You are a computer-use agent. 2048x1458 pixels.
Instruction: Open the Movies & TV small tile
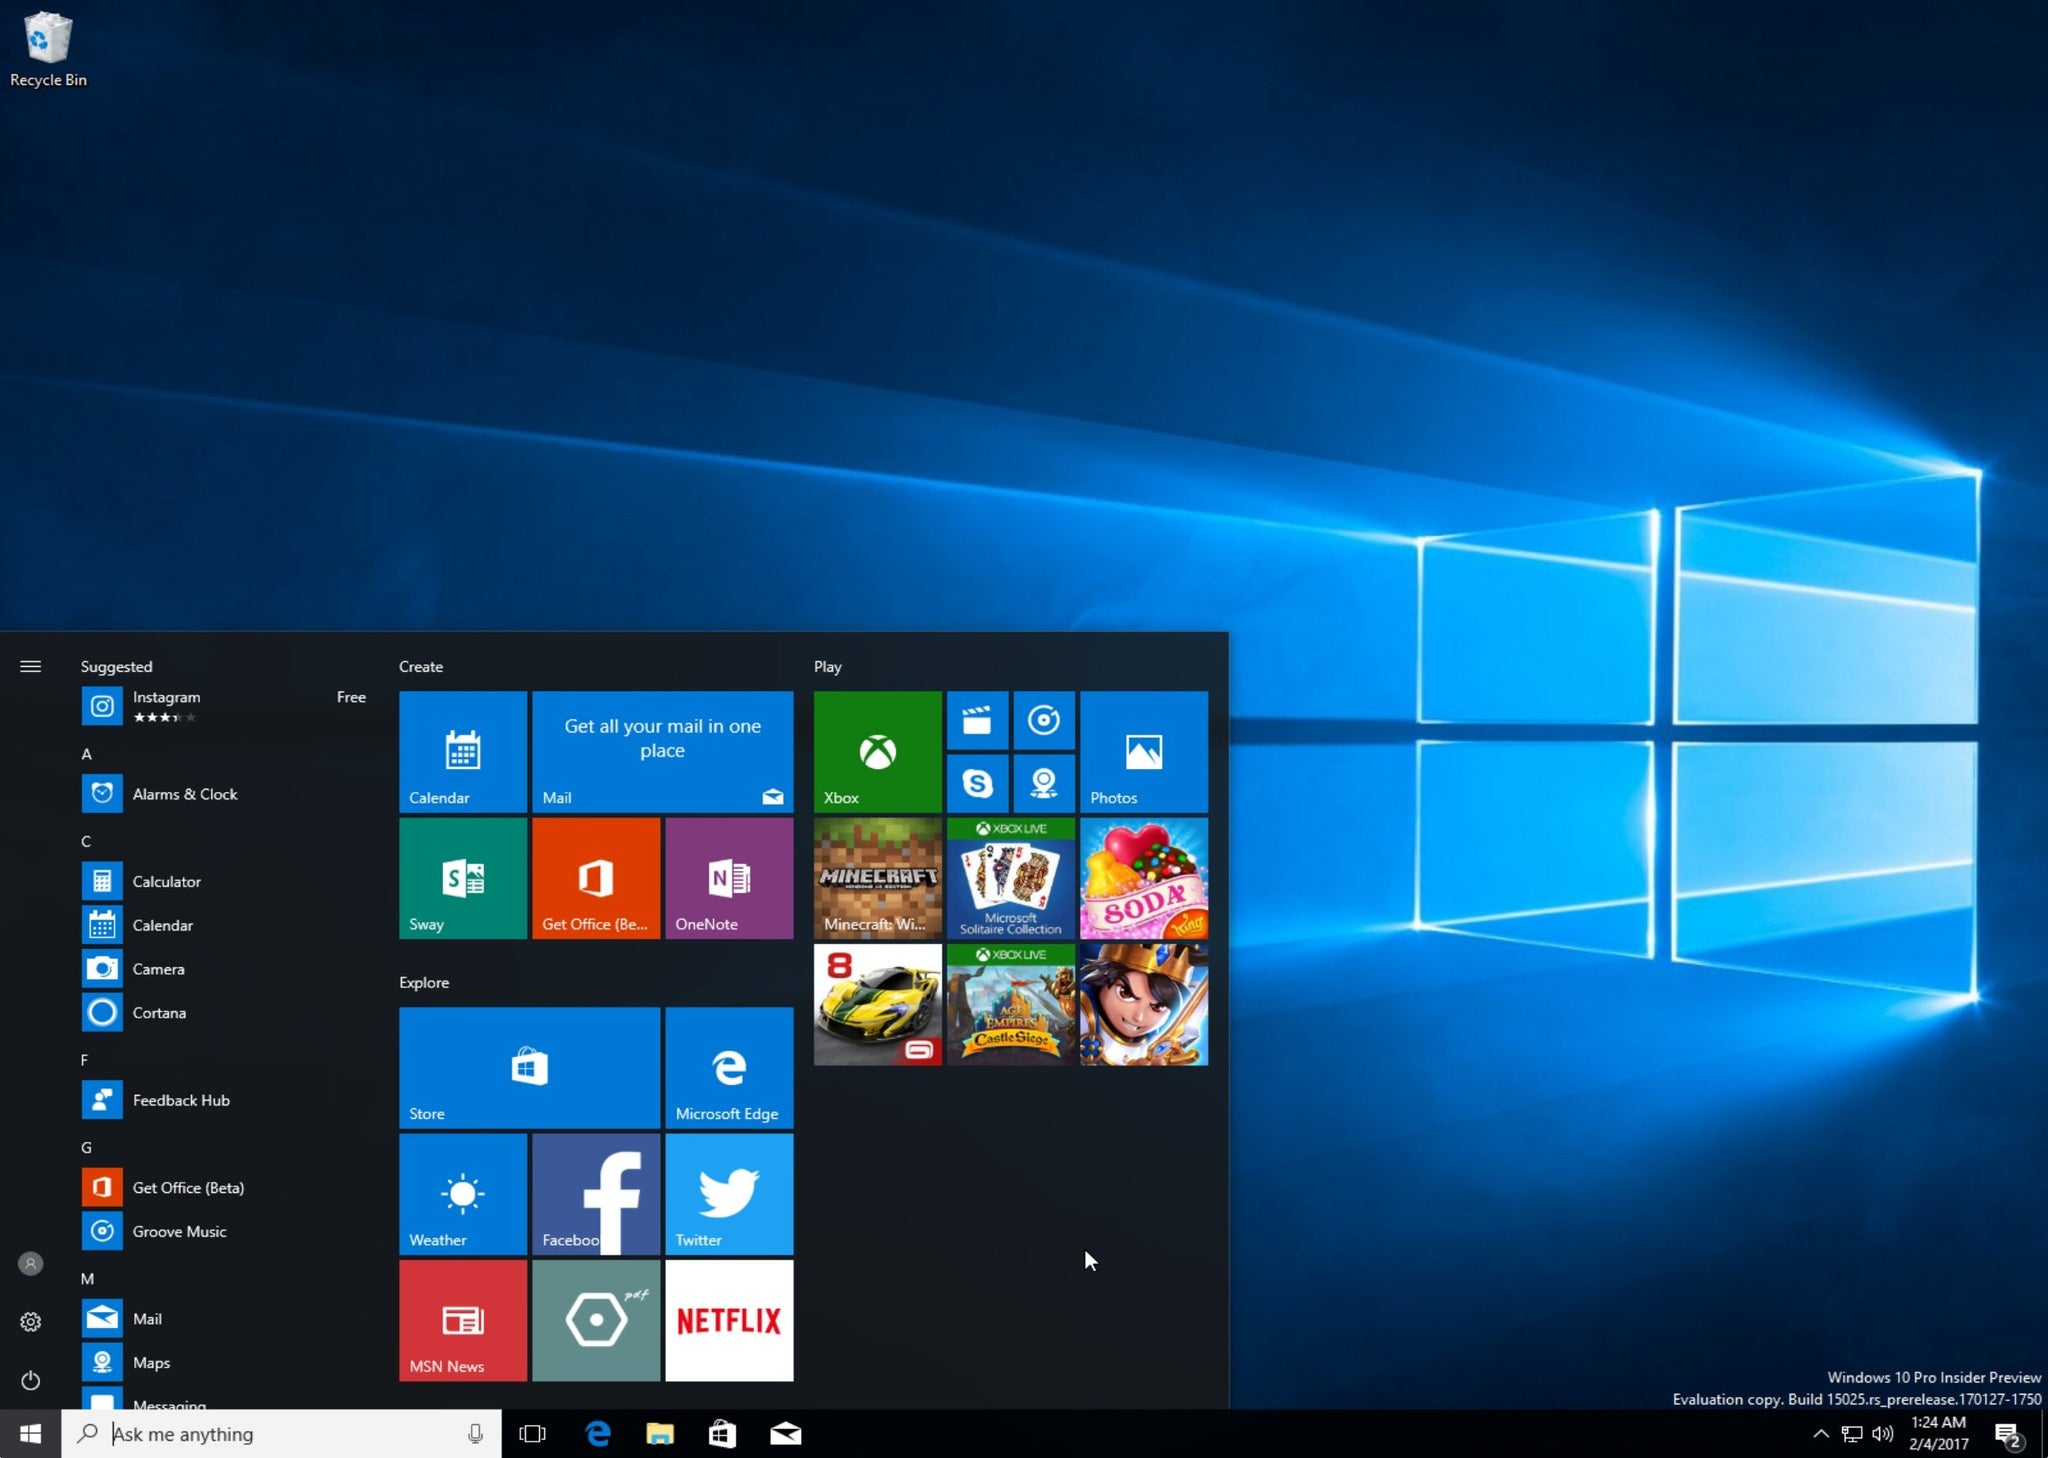977,720
